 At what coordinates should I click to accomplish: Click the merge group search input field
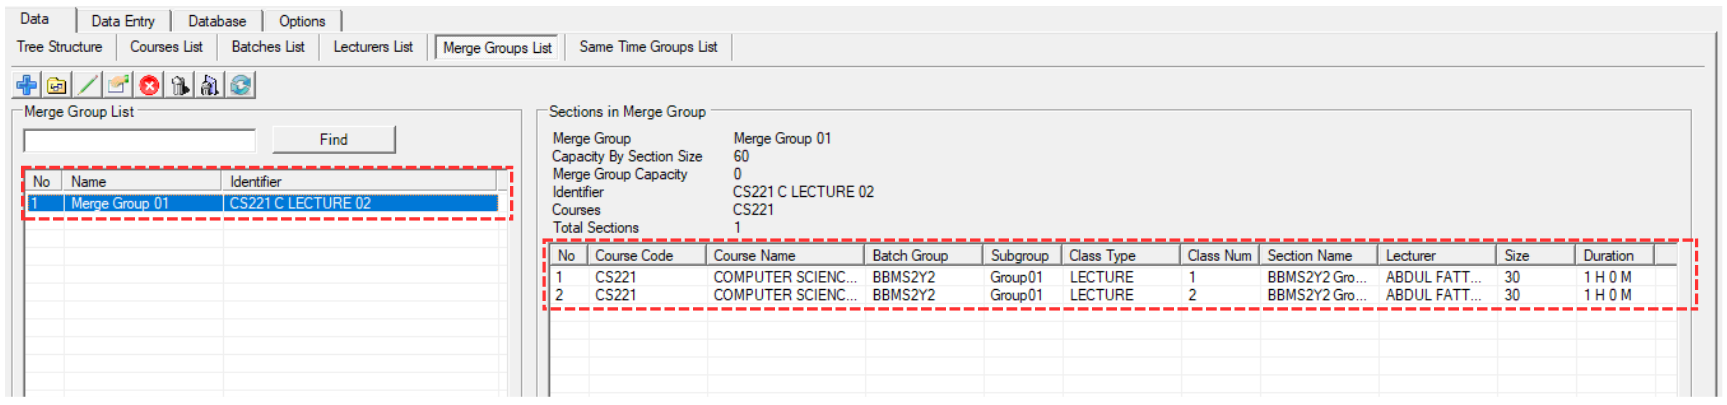pos(140,140)
